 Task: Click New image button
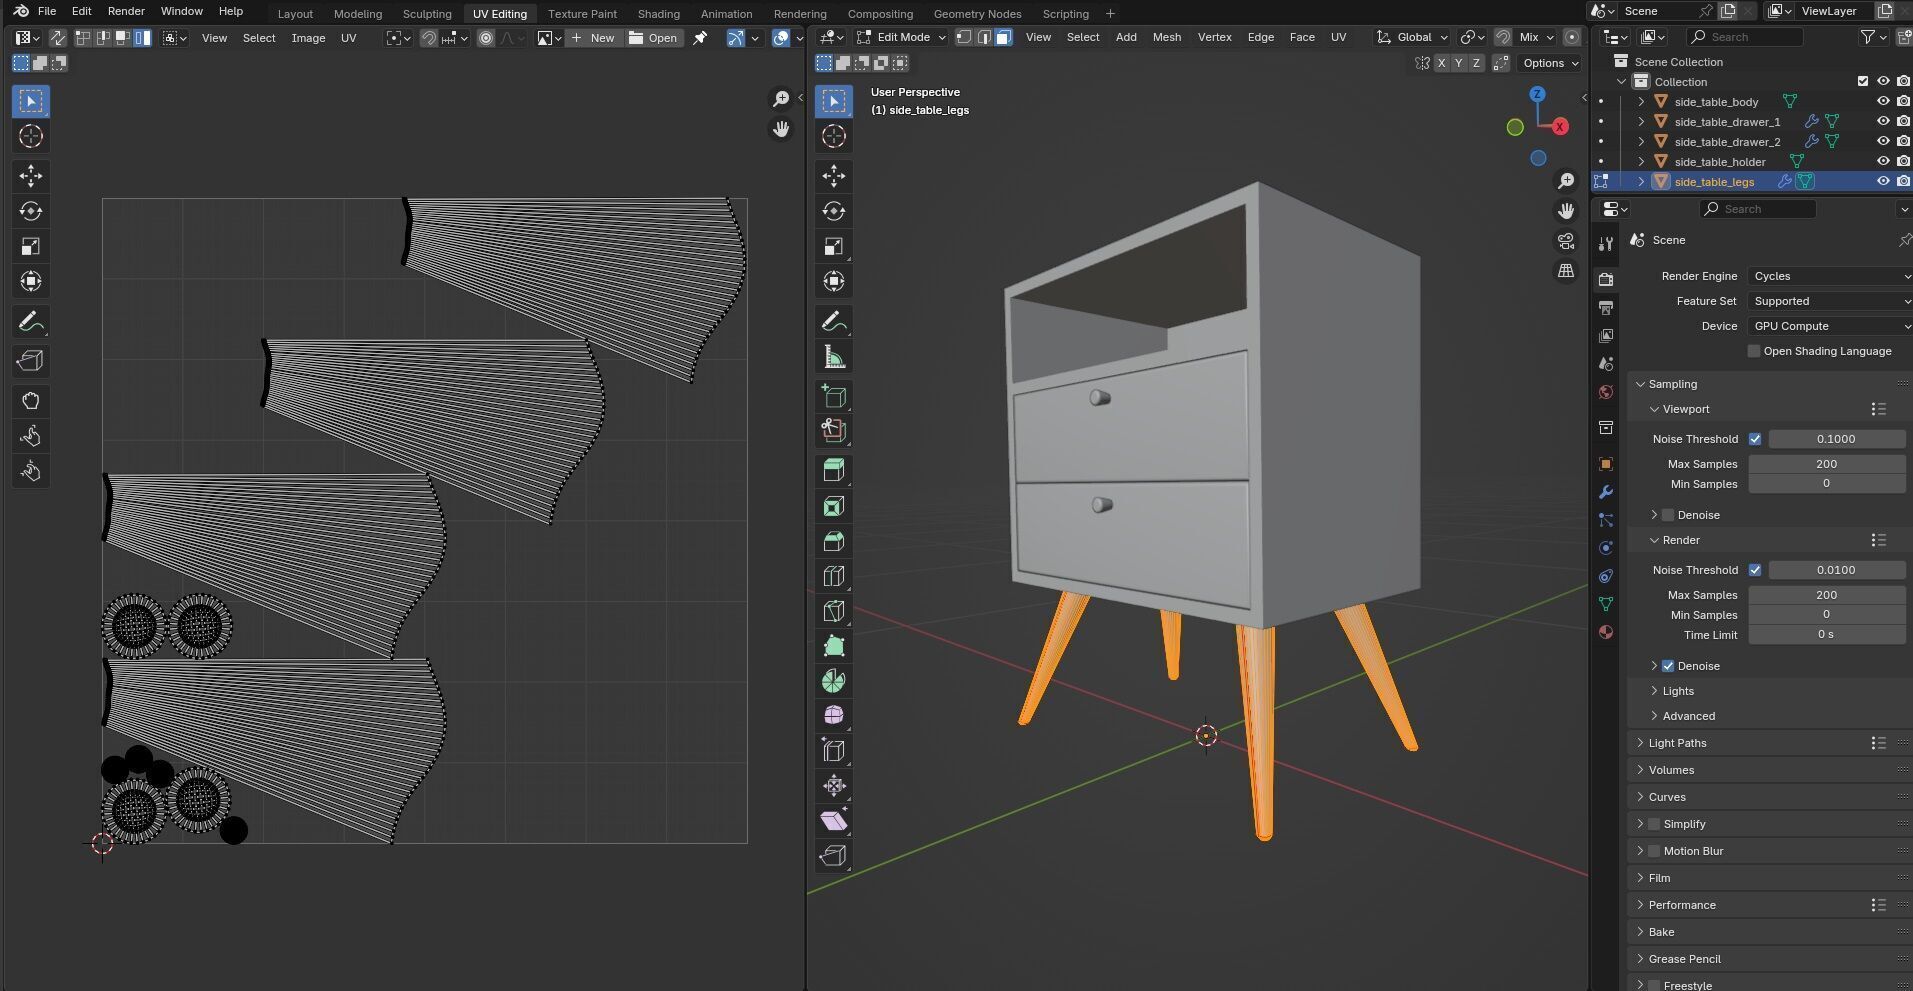[593, 38]
